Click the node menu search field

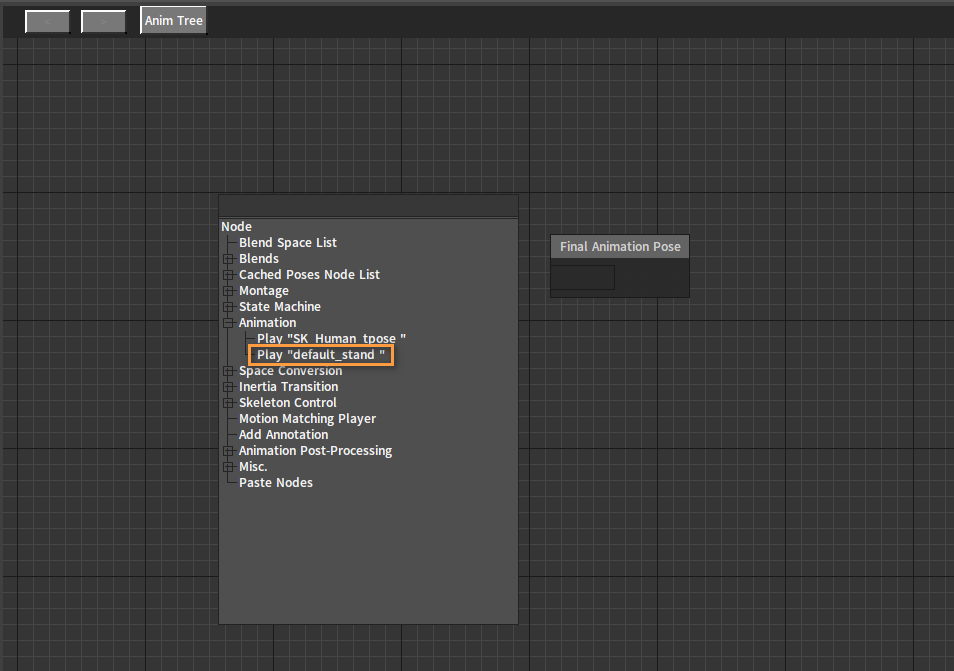pos(368,206)
